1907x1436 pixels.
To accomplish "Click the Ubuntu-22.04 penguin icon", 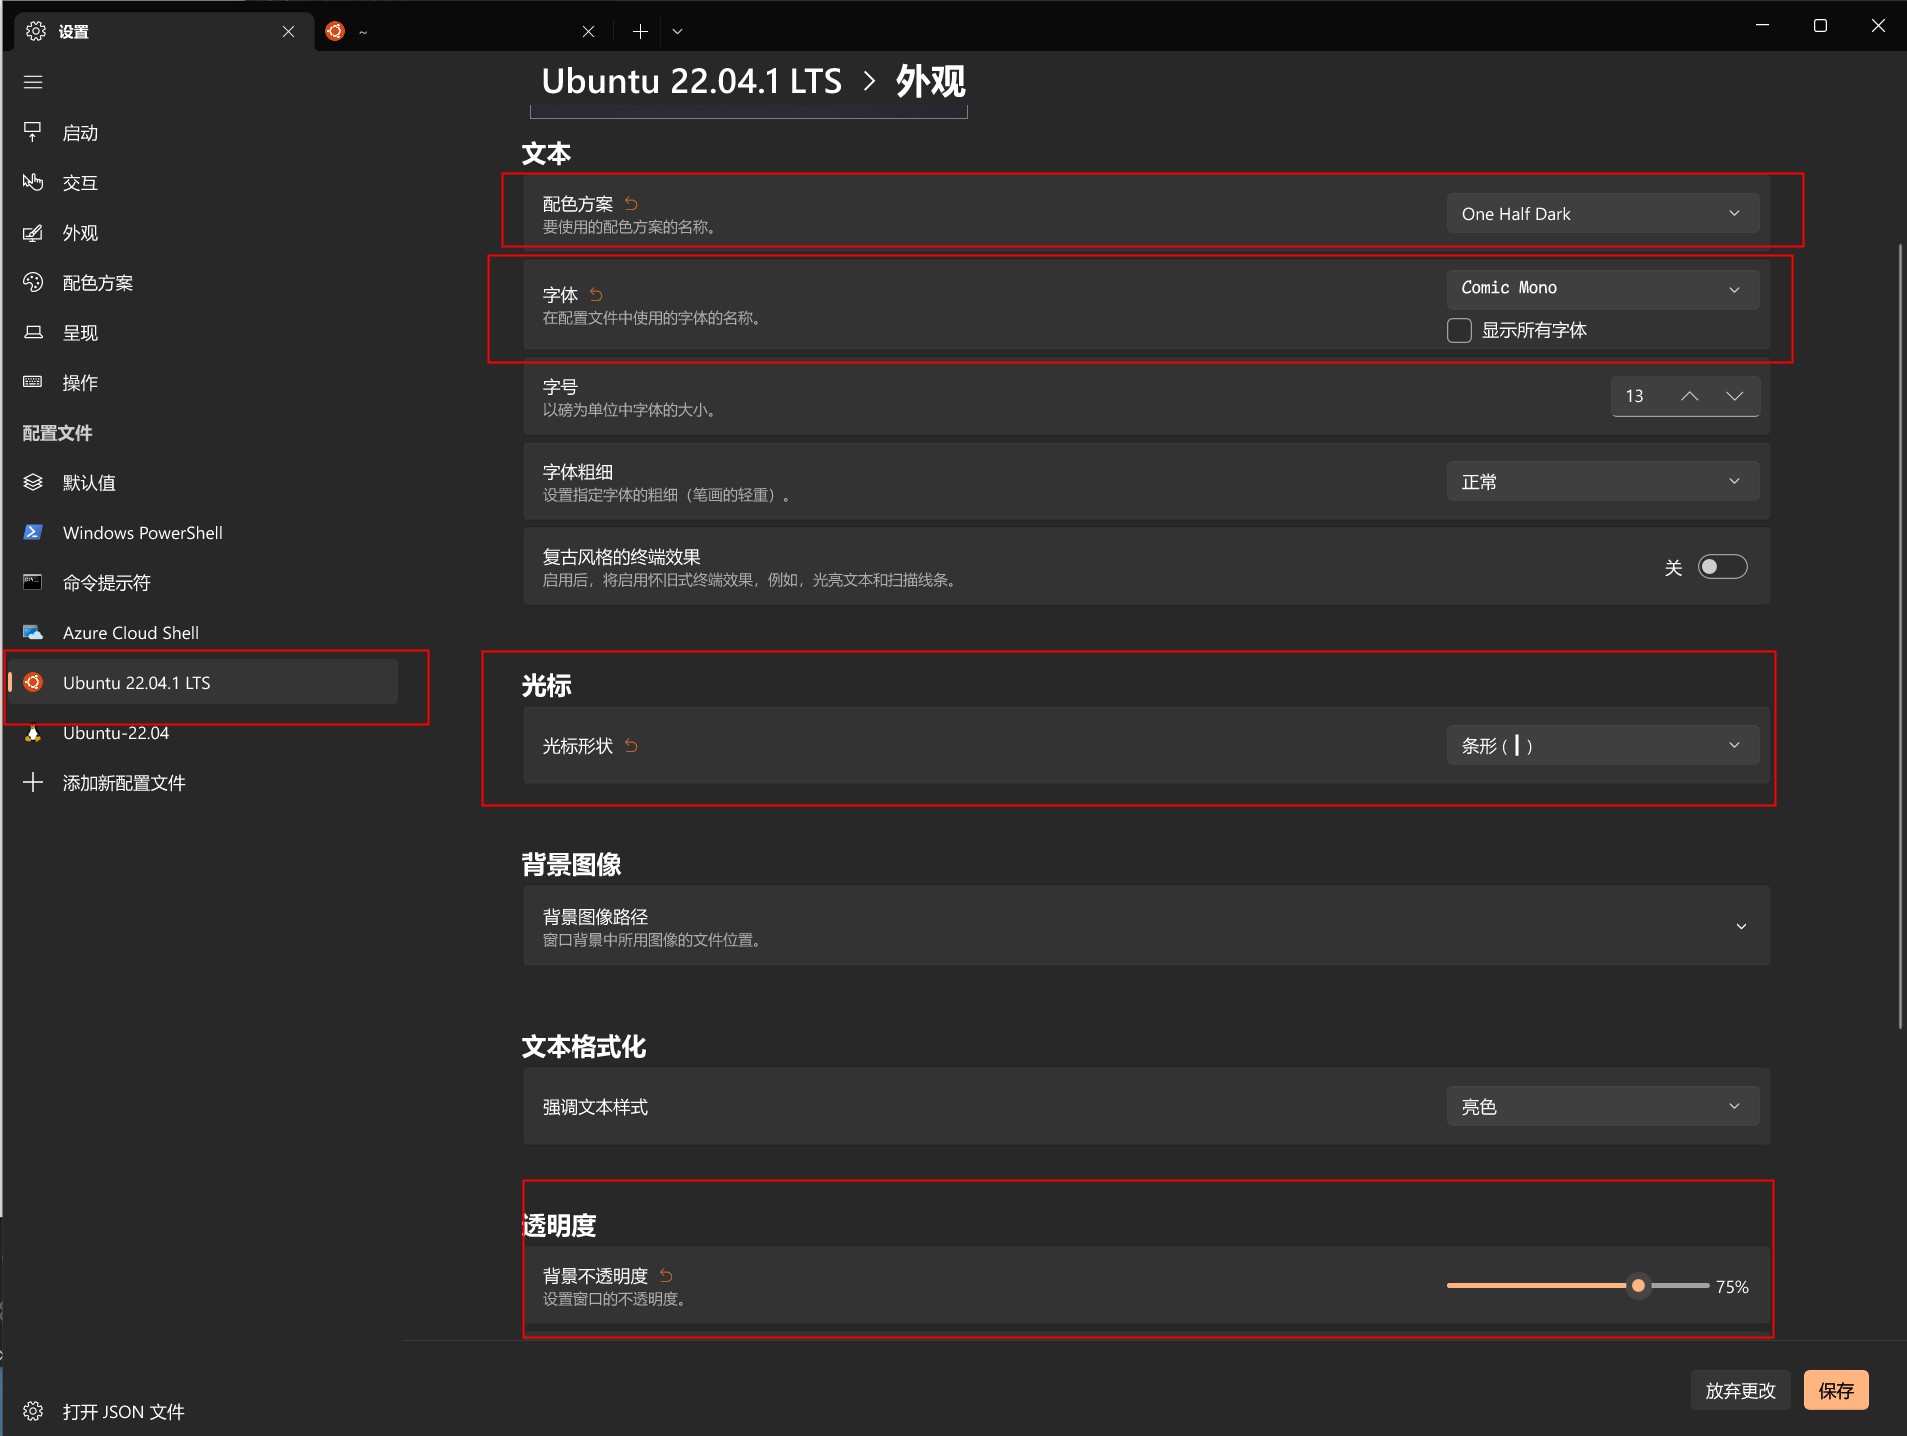I will coord(33,732).
